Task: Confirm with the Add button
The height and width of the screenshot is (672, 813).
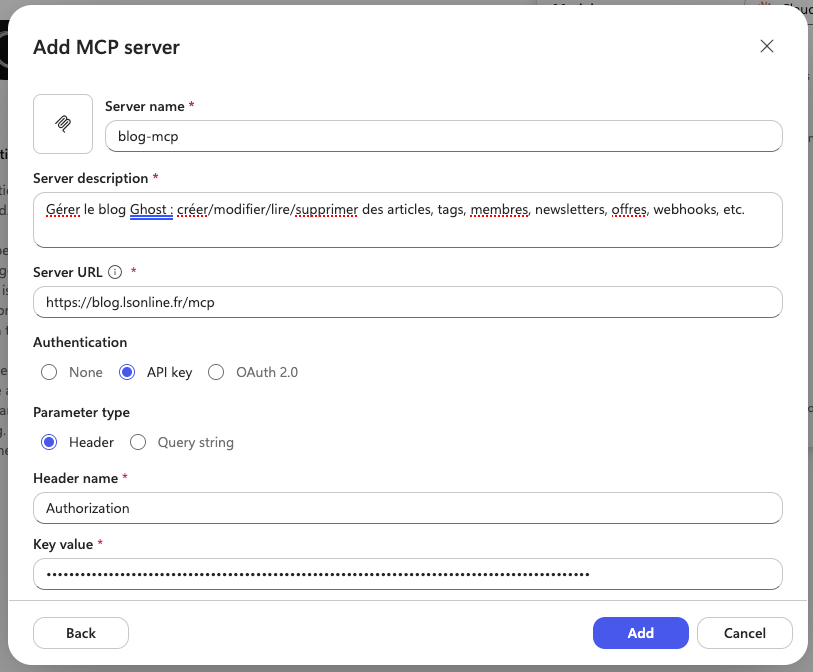Action: click(641, 633)
